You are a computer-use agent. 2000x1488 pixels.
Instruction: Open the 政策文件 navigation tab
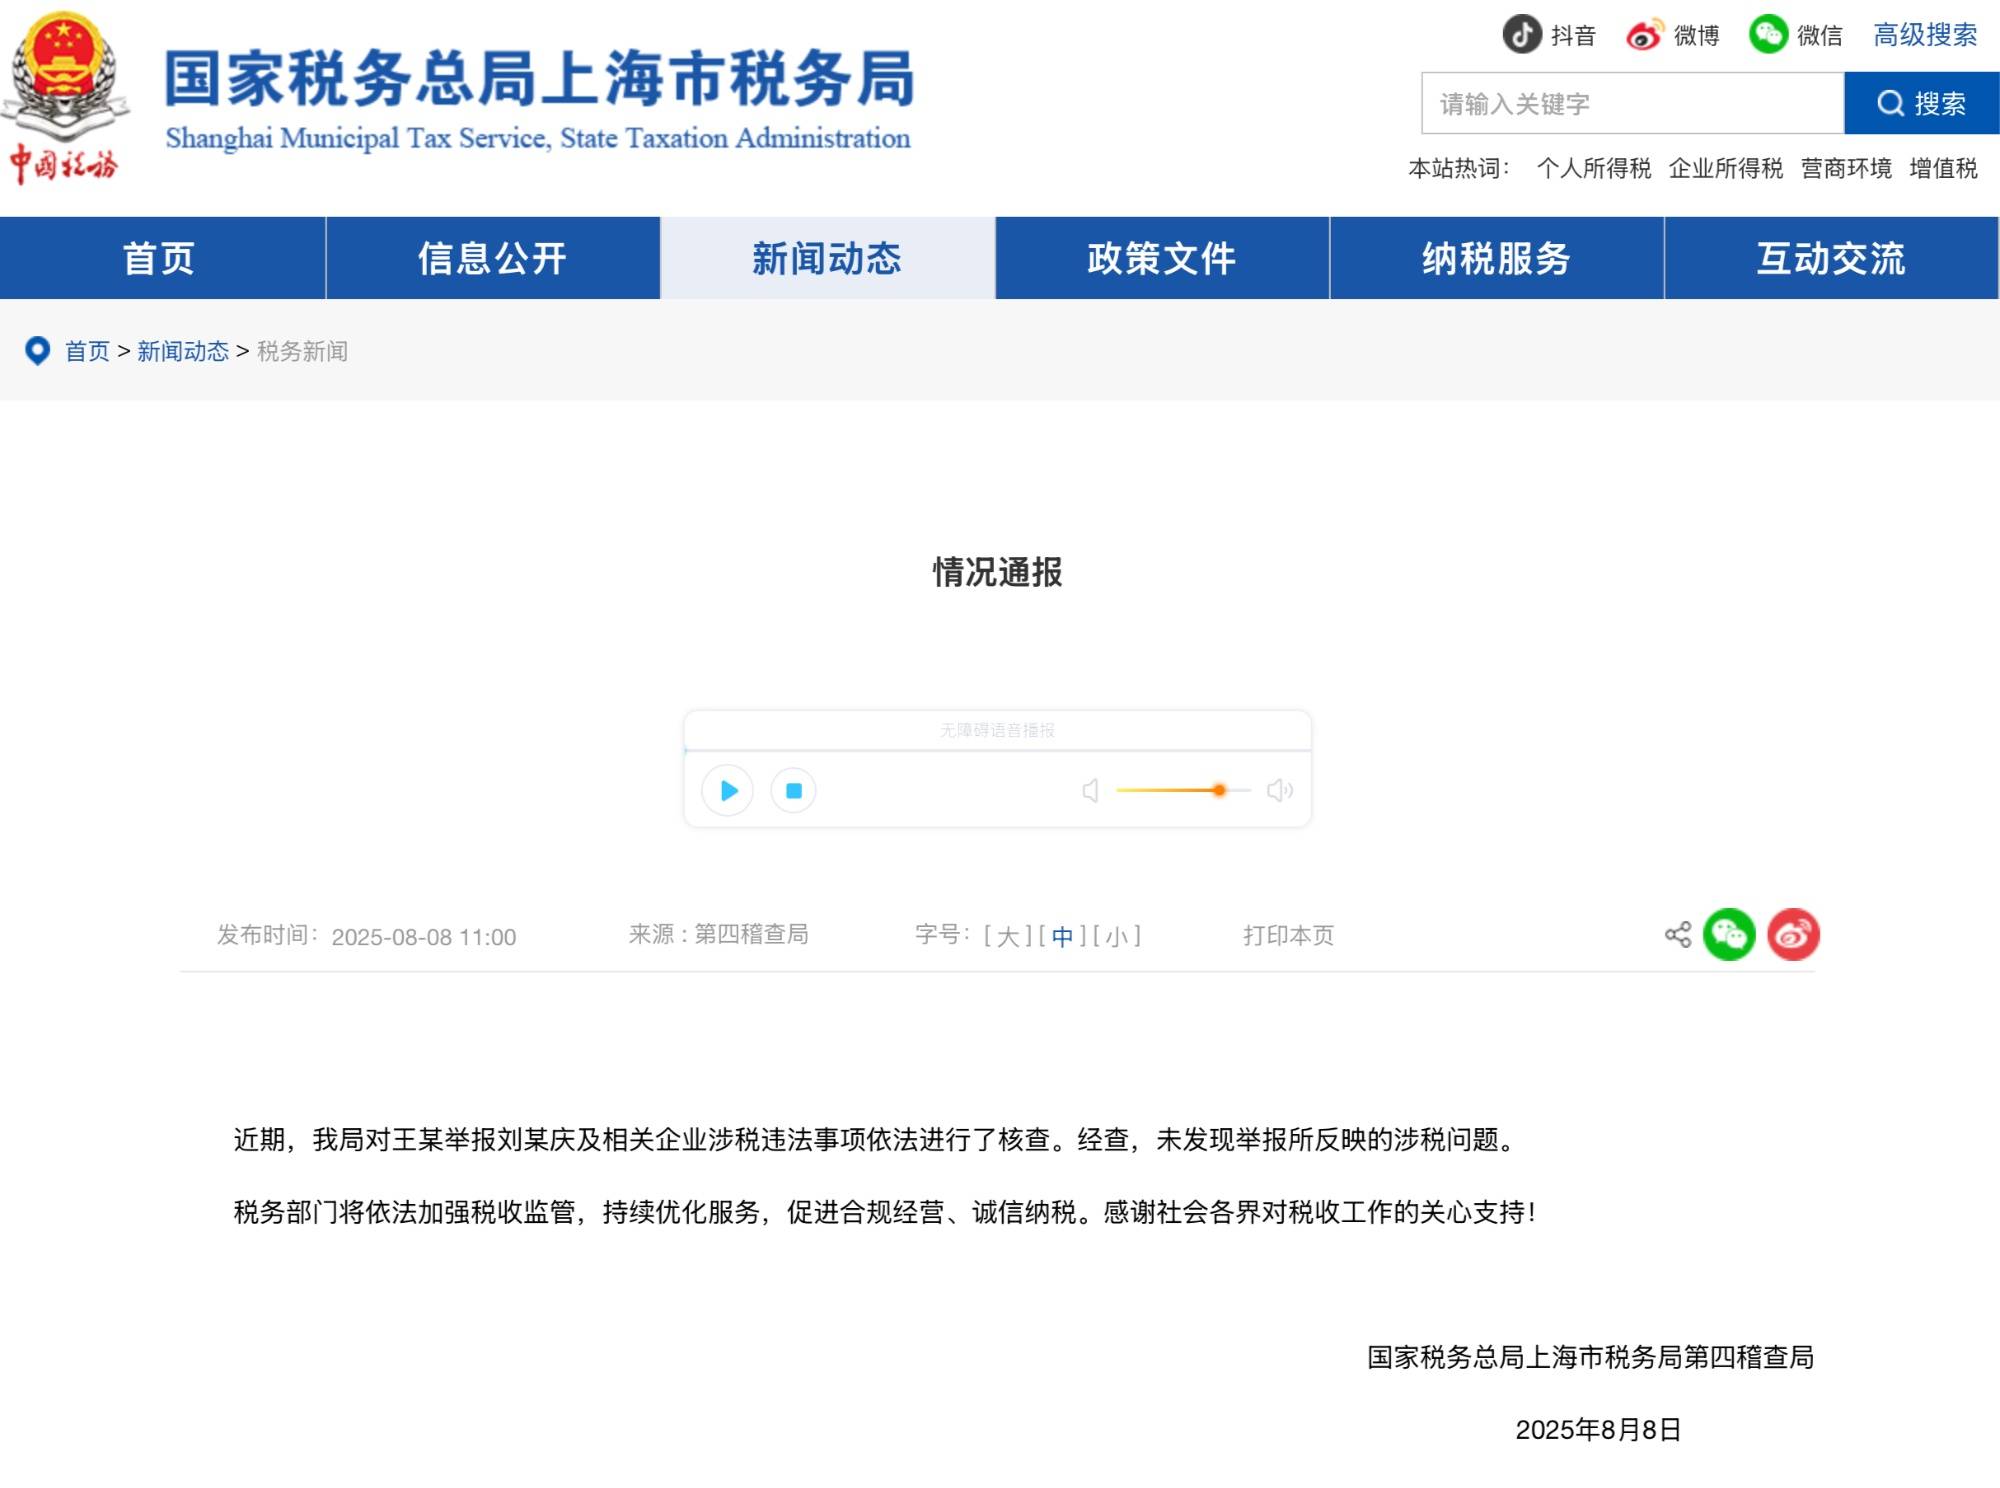pos(1161,258)
